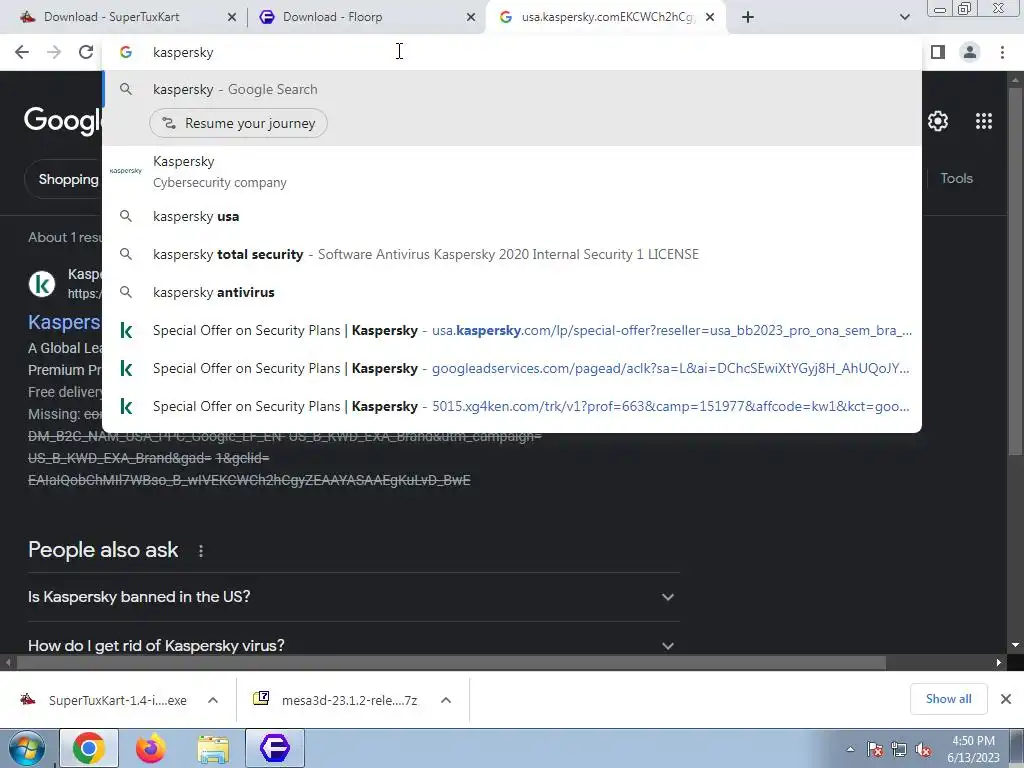Click the vertical scrollbar down arrow
The image size is (1024, 768).
coord(1016,645)
